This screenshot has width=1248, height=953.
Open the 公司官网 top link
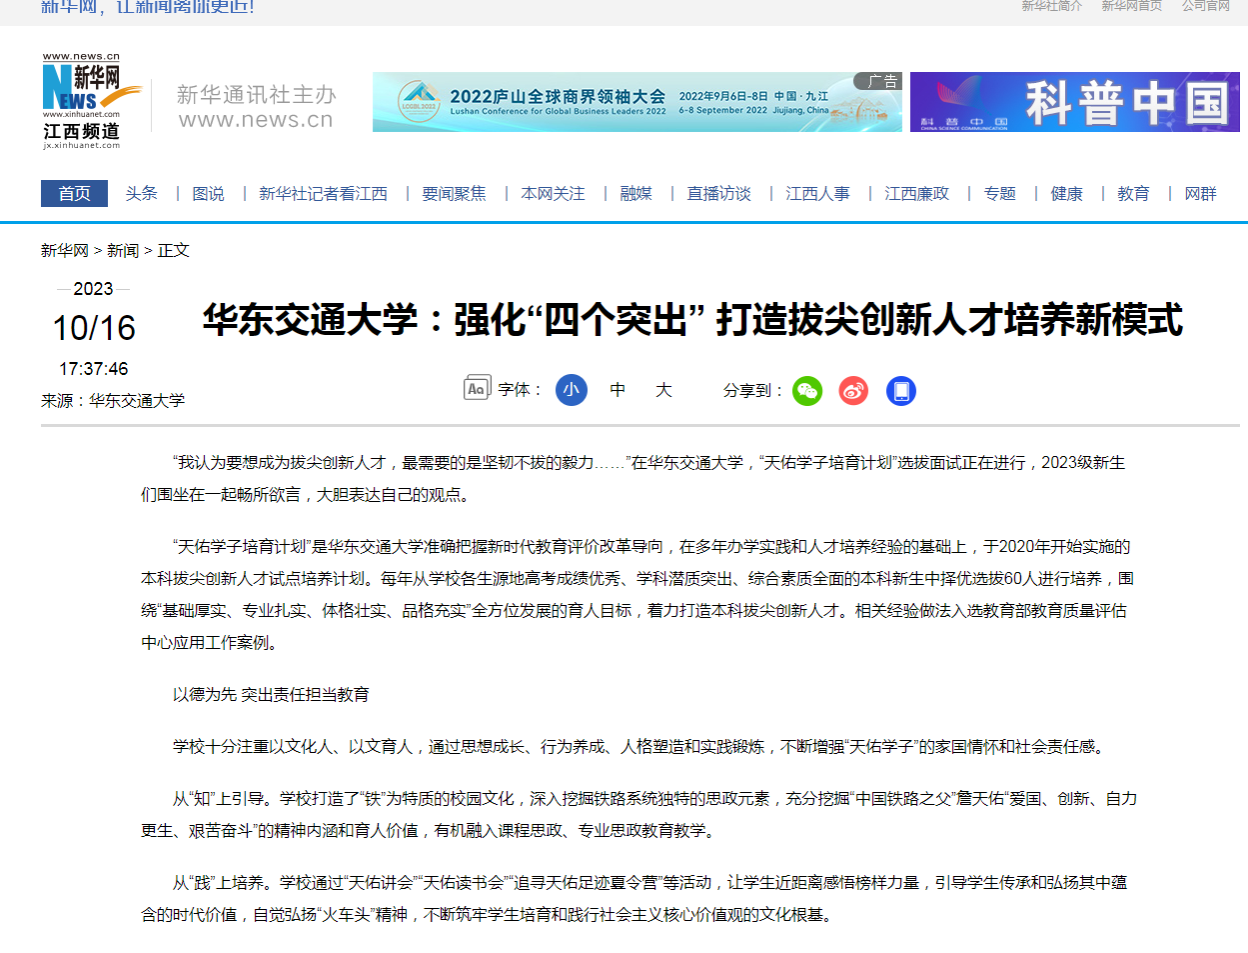[1205, 6]
